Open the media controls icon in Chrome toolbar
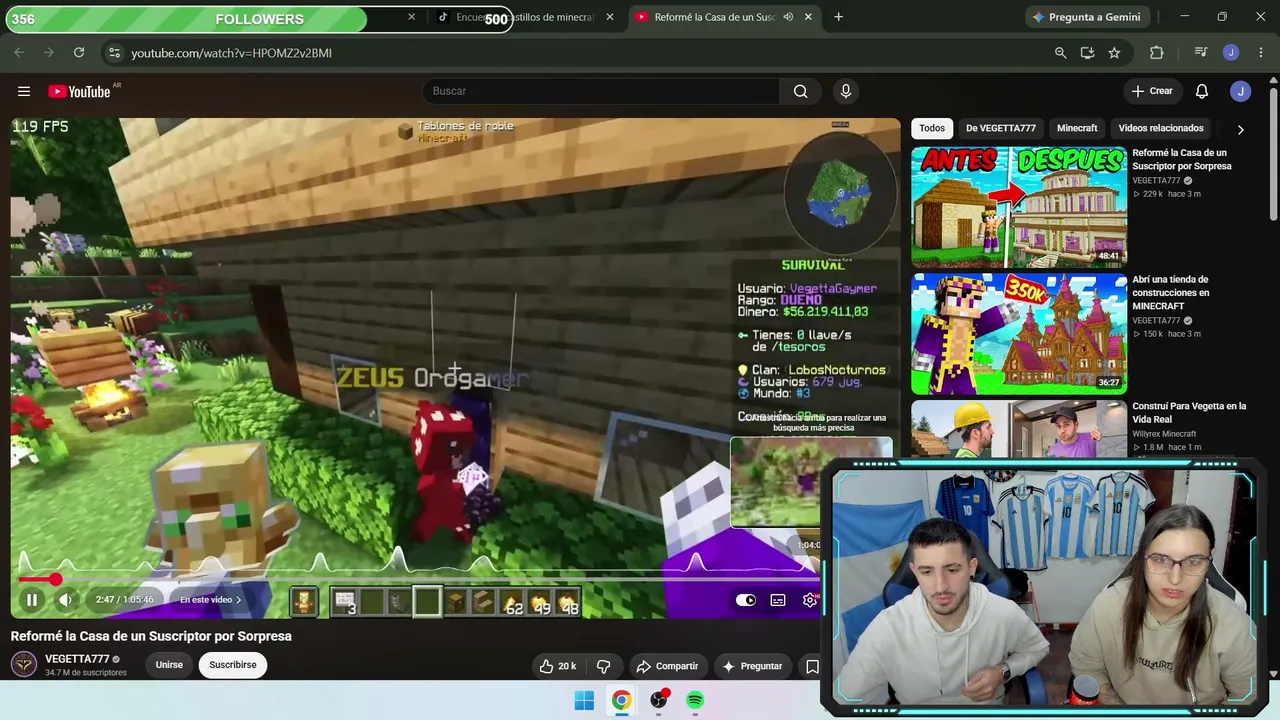 click(x=1201, y=53)
